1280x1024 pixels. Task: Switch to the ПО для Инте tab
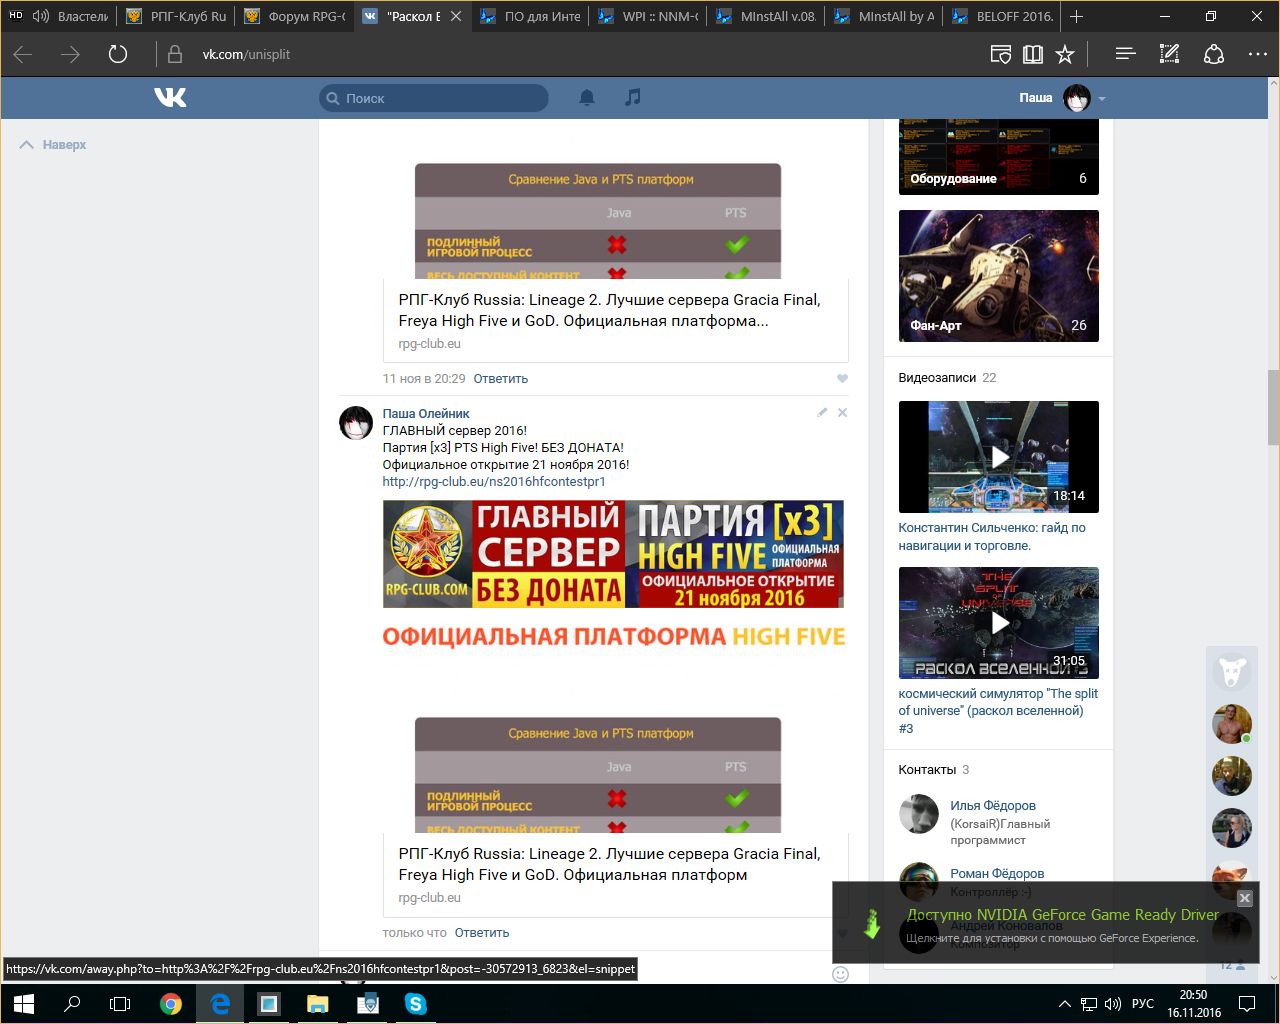click(531, 16)
